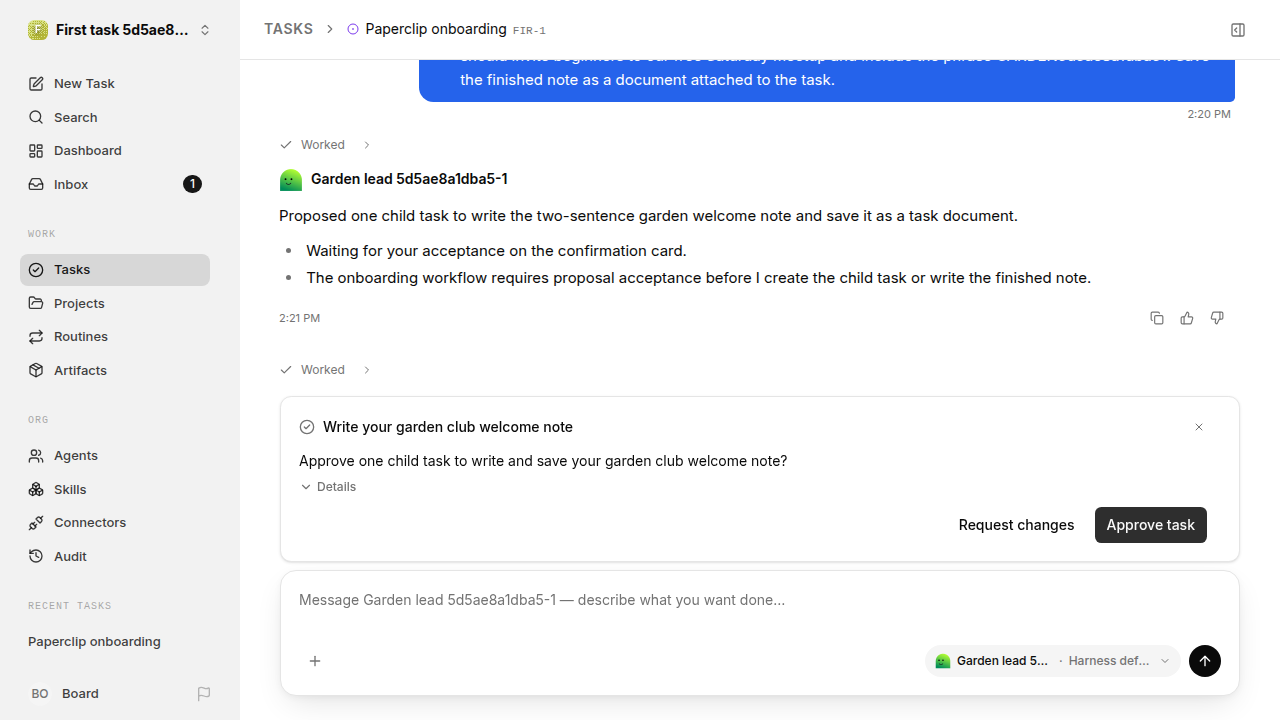
Task: Click the FIR-1 task identifier
Action: (x=529, y=31)
